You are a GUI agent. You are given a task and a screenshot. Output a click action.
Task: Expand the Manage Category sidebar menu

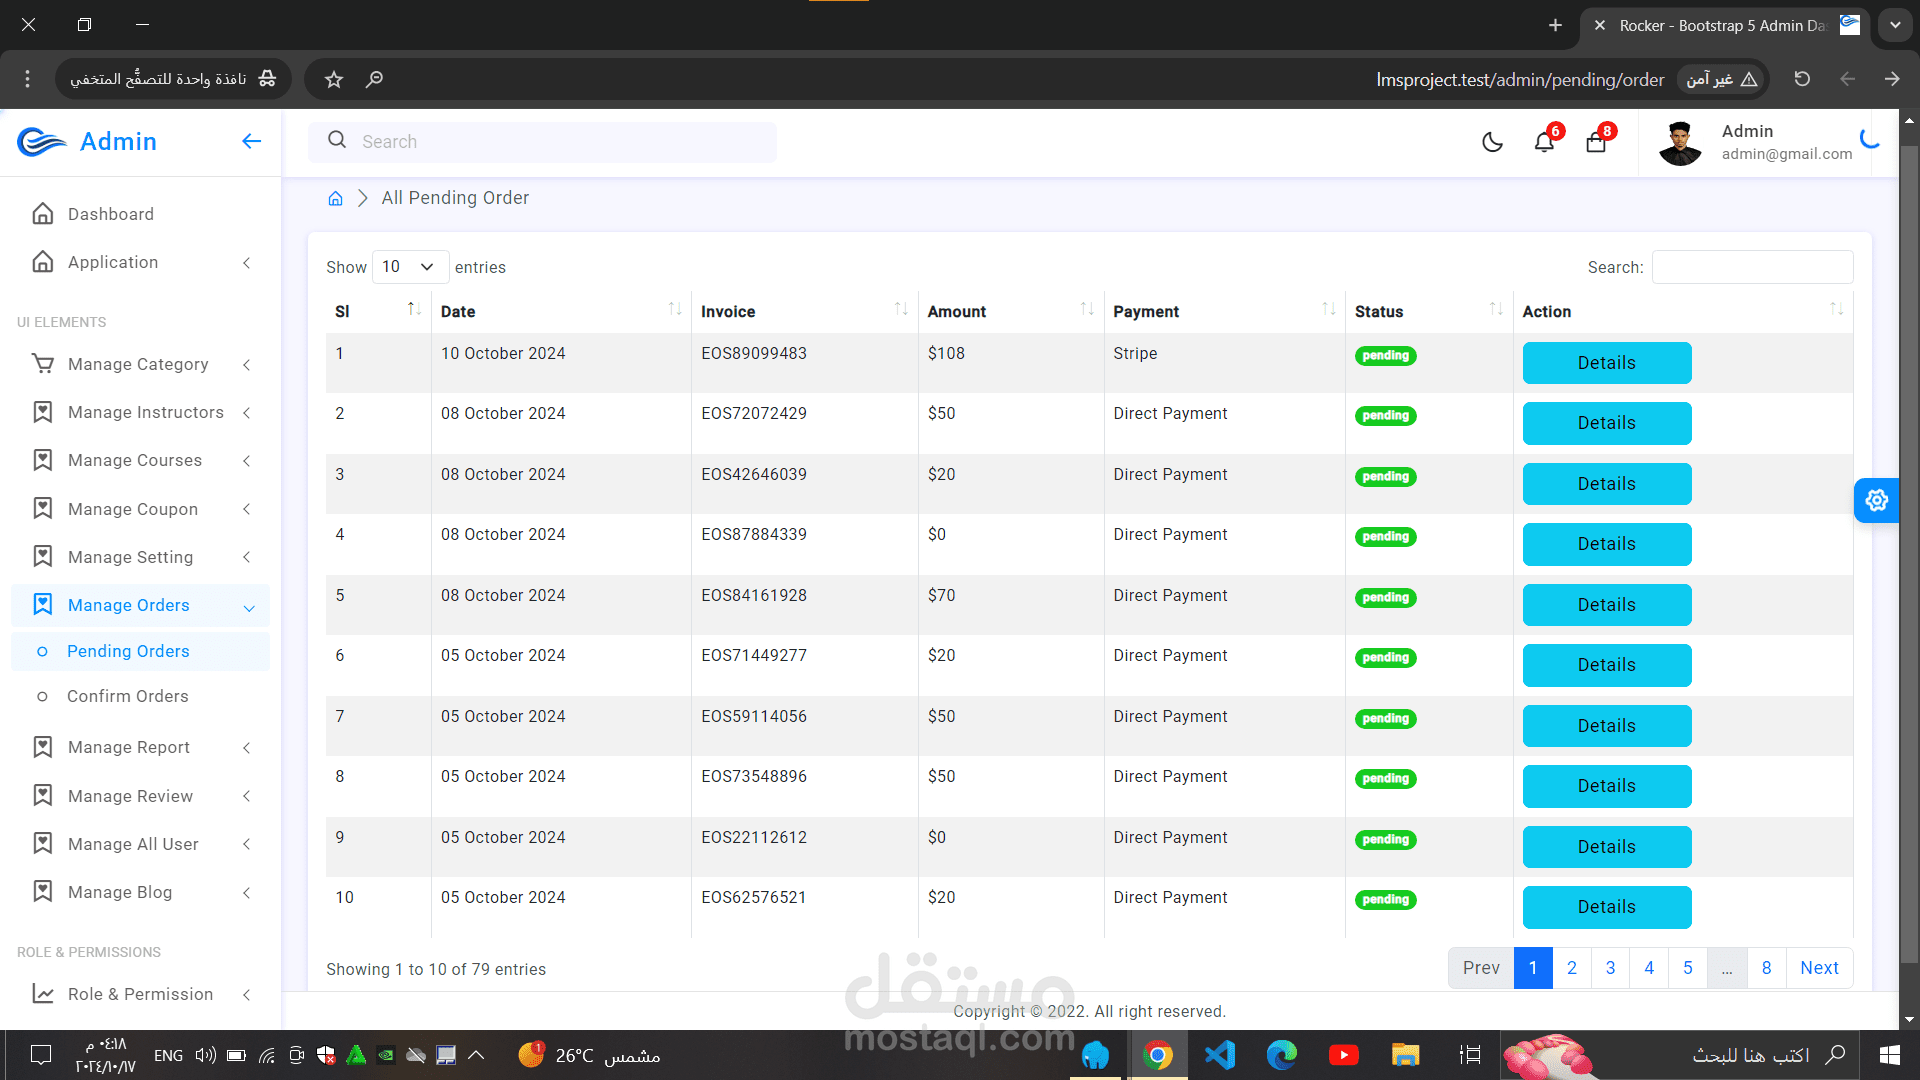tap(140, 364)
